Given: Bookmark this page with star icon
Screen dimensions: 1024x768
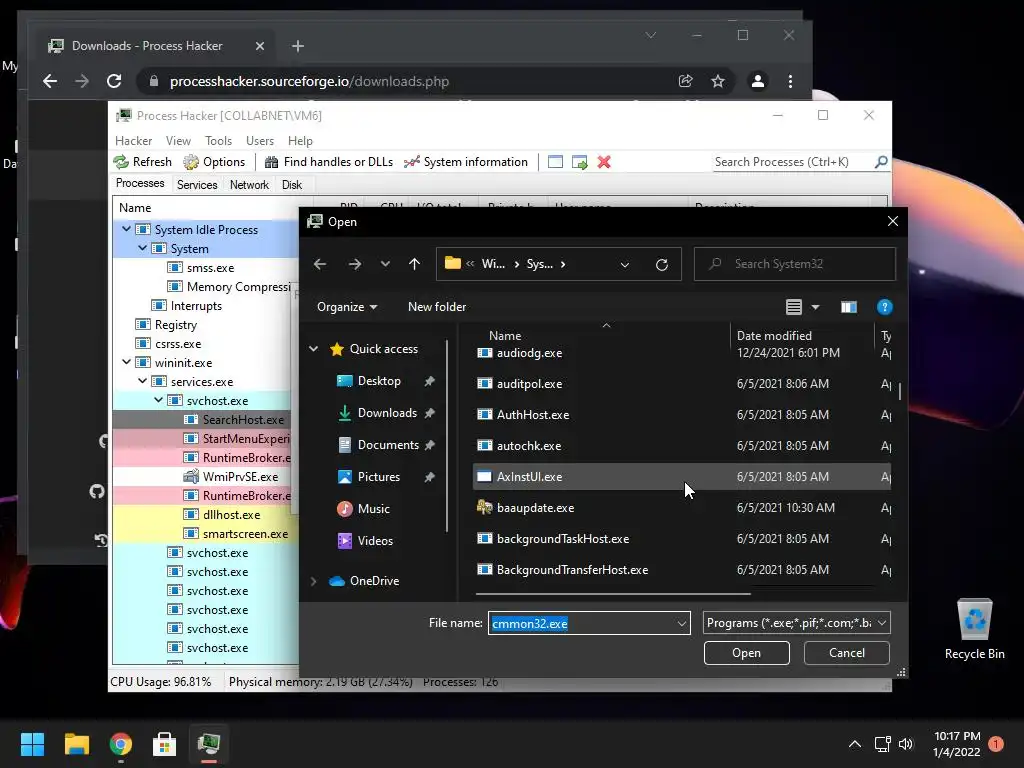Looking at the screenshot, I should click(x=718, y=81).
